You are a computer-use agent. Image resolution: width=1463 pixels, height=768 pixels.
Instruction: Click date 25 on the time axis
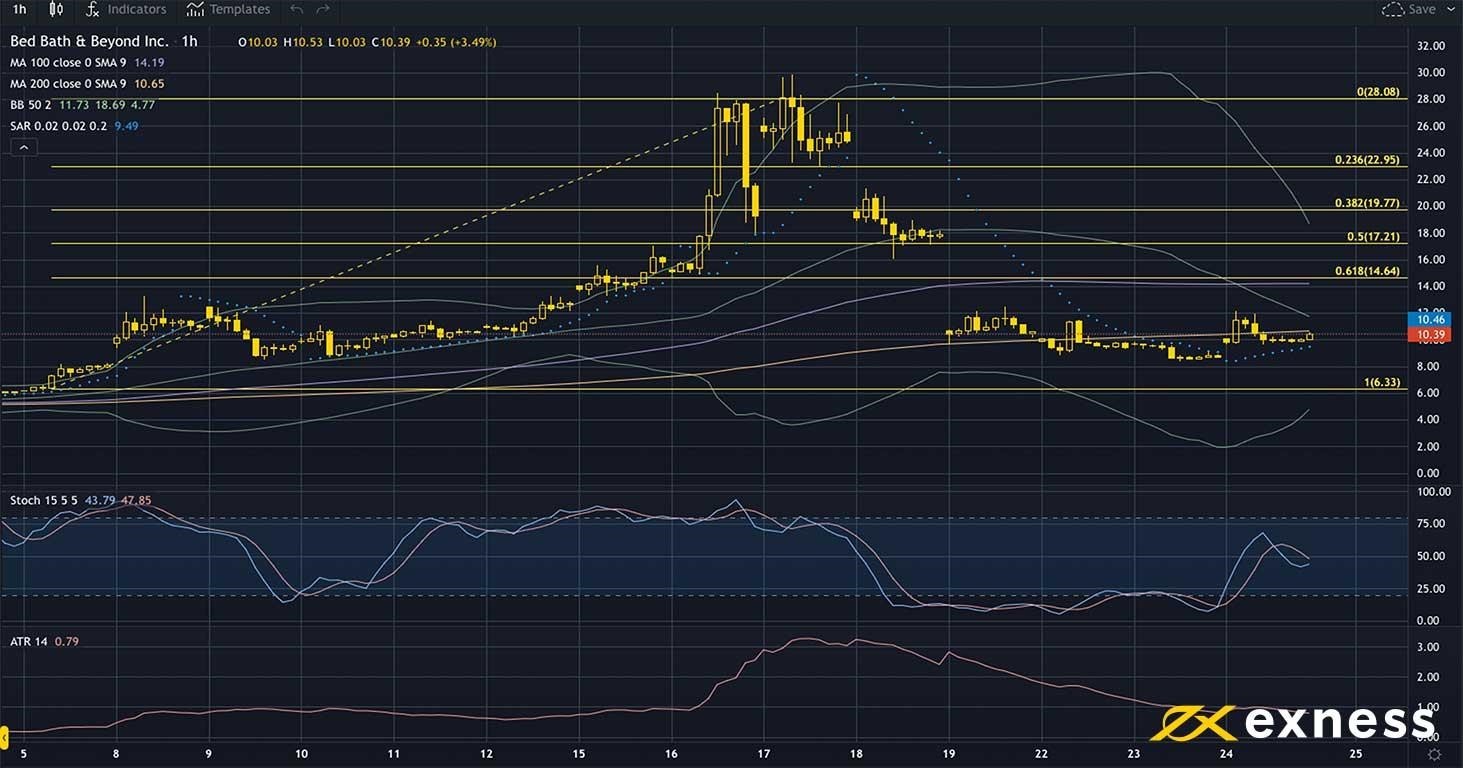(1355, 753)
